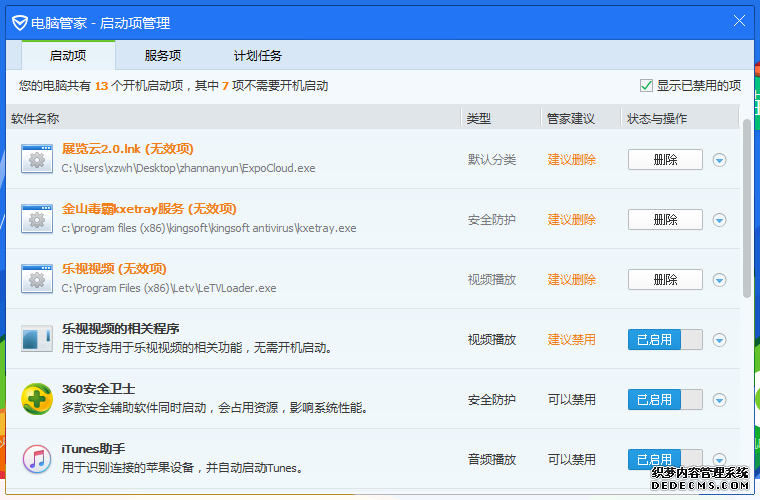Click 可以禁用 suggestion for 360安全卫士

[x=571, y=400]
